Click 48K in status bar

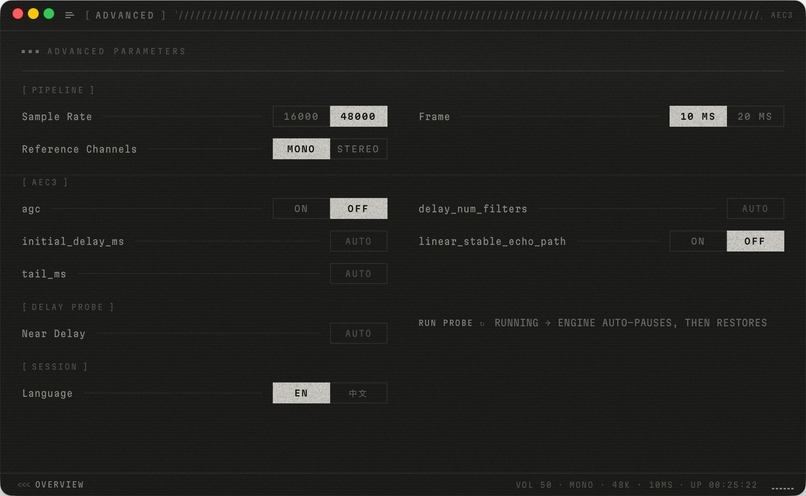click(621, 485)
